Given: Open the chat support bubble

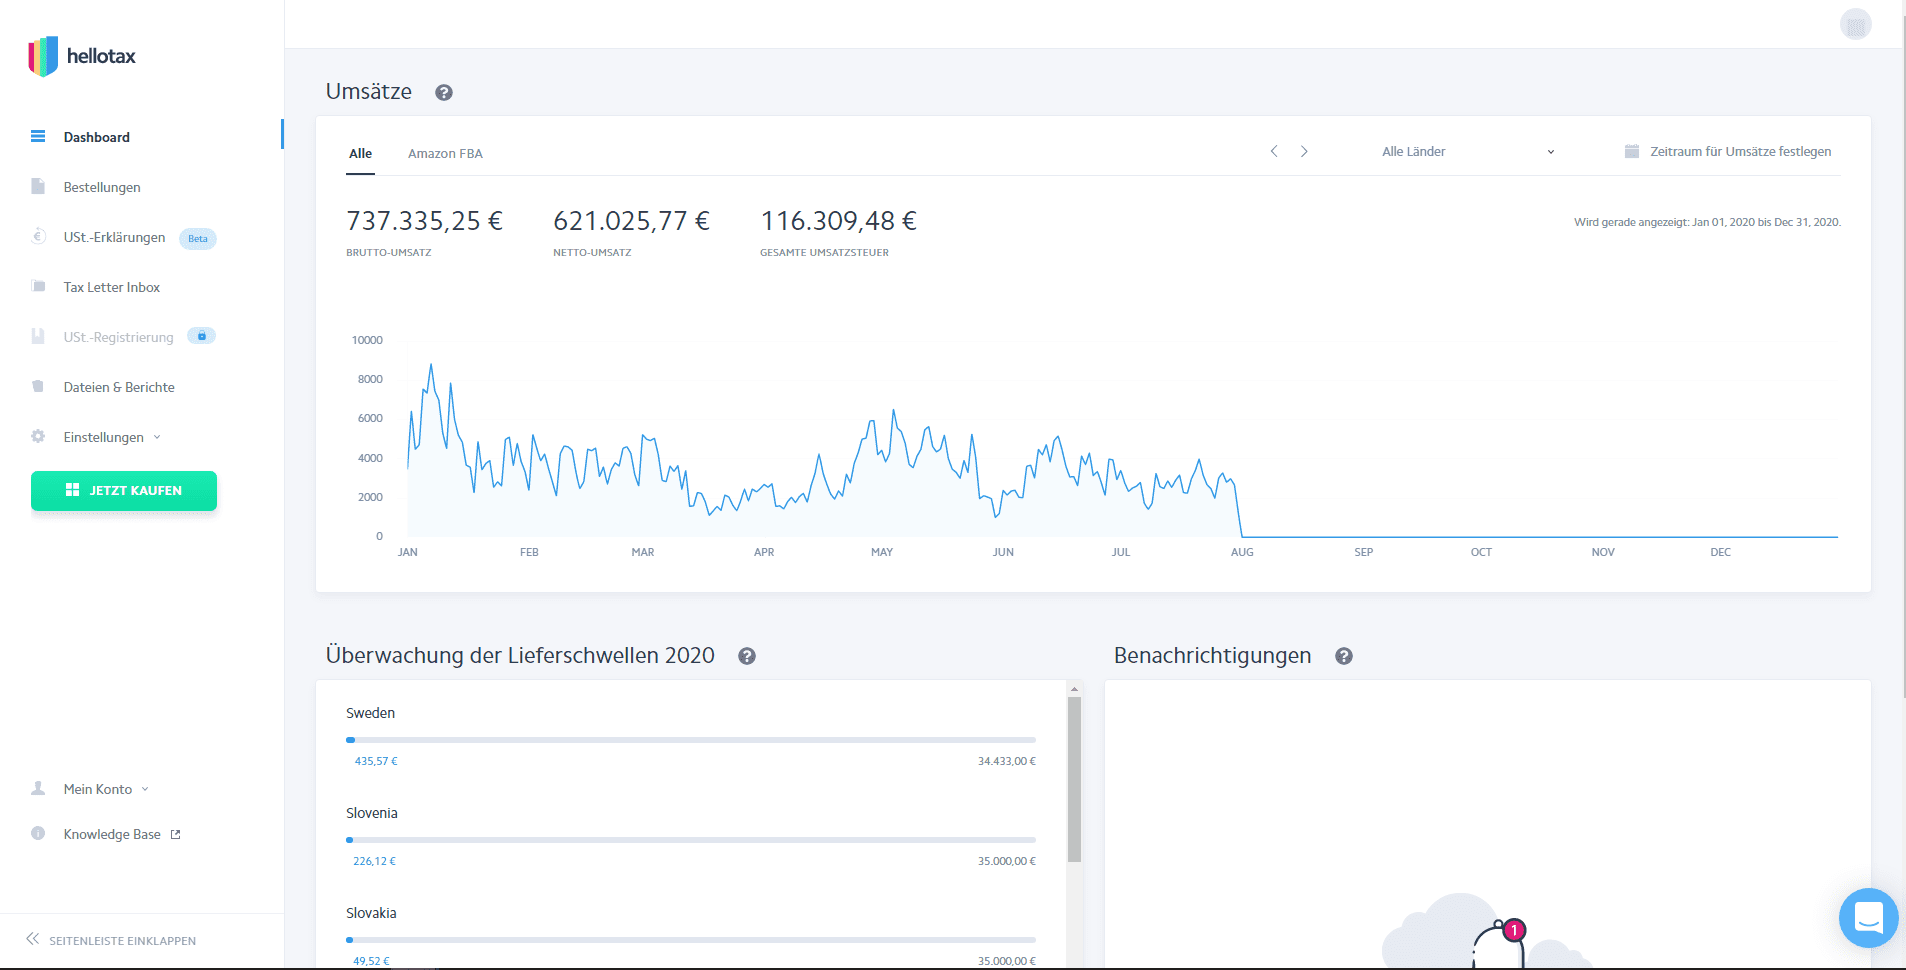Looking at the screenshot, I should pos(1867,917).
